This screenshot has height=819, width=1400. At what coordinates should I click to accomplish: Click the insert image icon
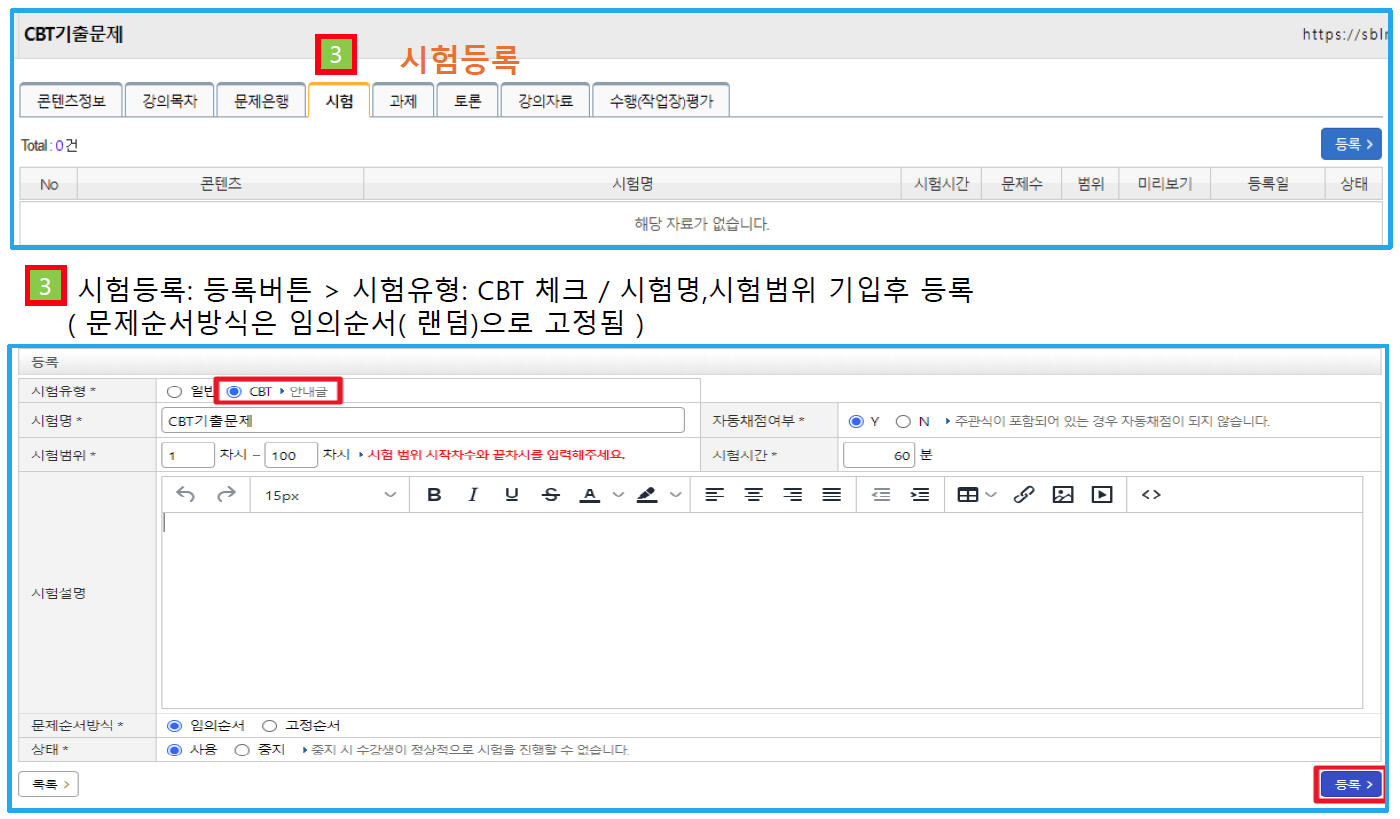tap(1063, 495)
